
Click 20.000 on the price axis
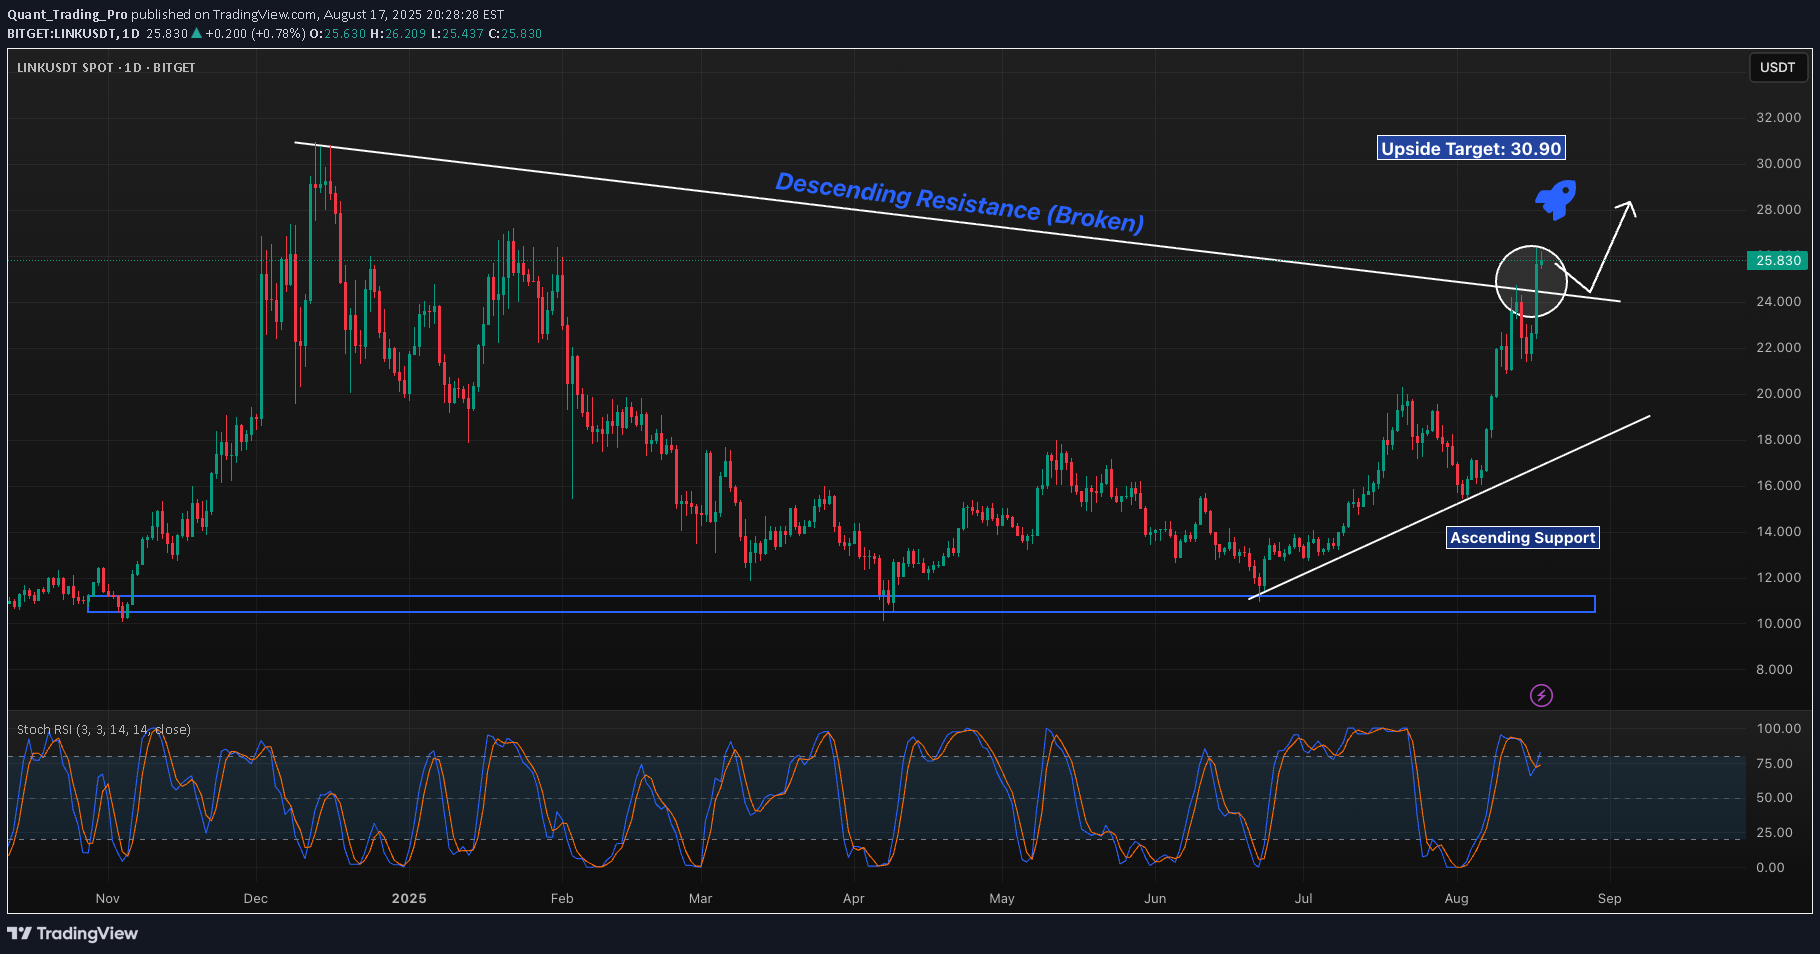coord(1778,393)
